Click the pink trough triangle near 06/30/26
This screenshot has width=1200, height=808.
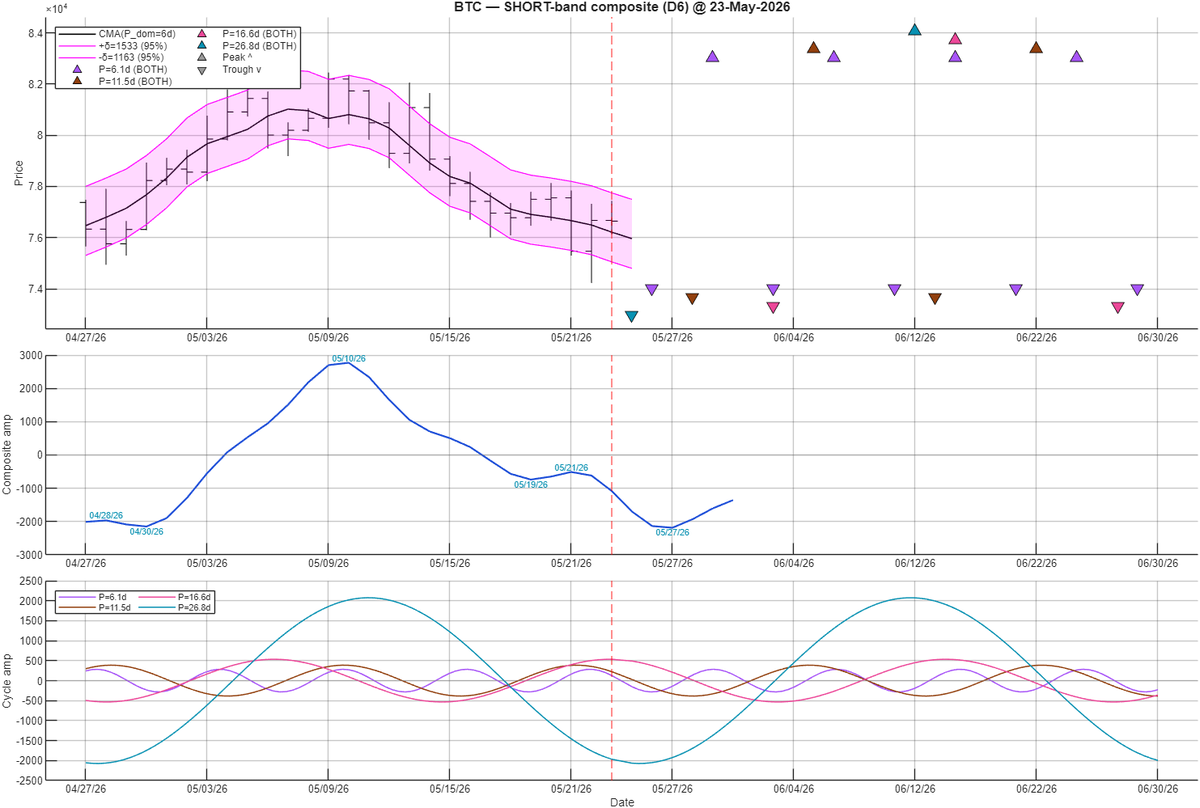point(1117,307)
